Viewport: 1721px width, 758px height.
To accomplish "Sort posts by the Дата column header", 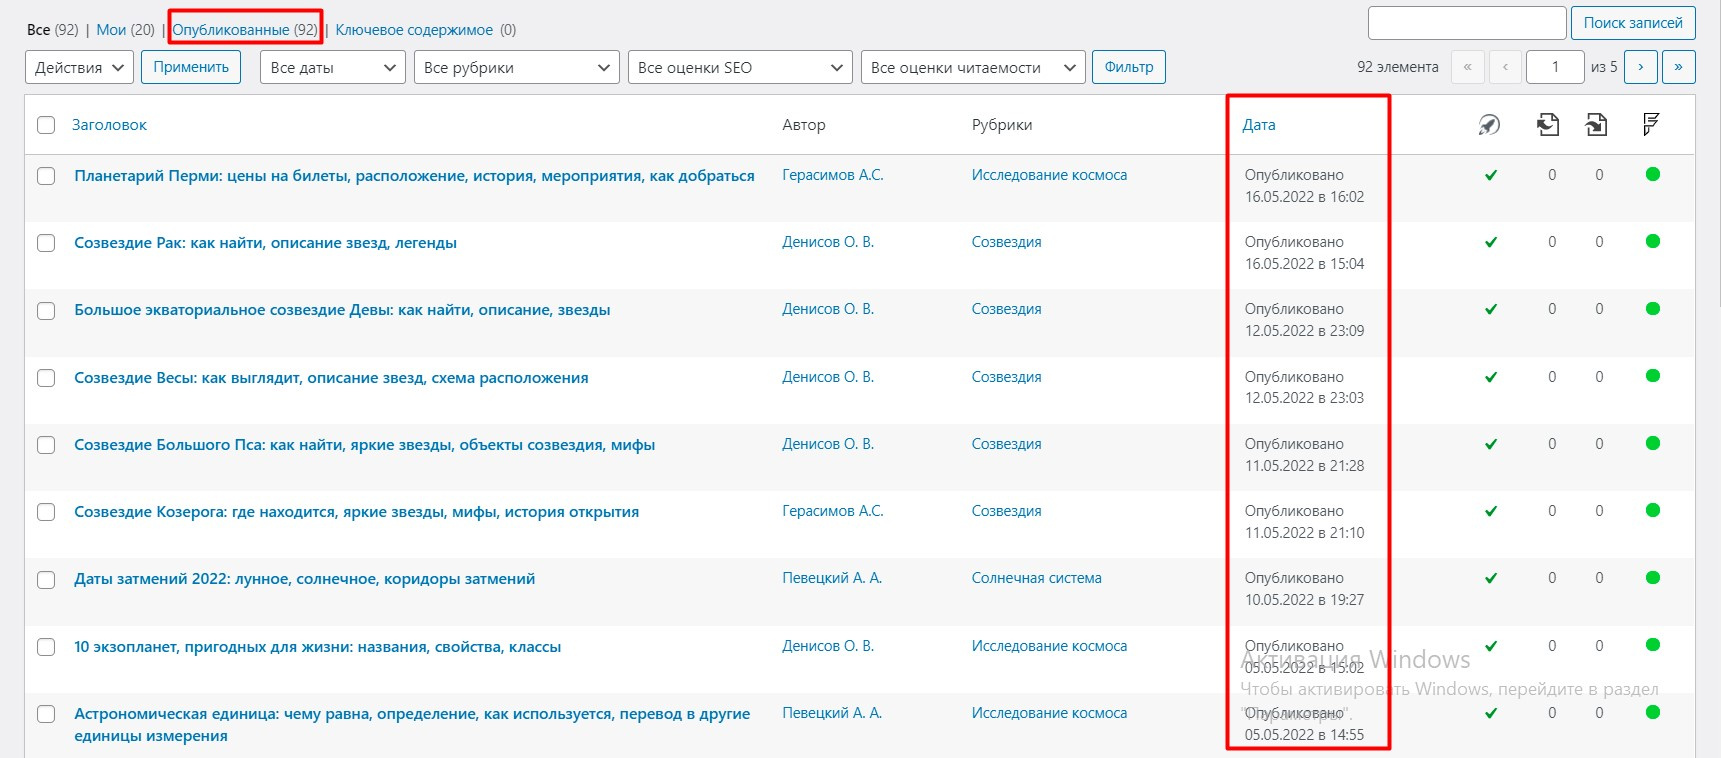I will click(1258, 125).
